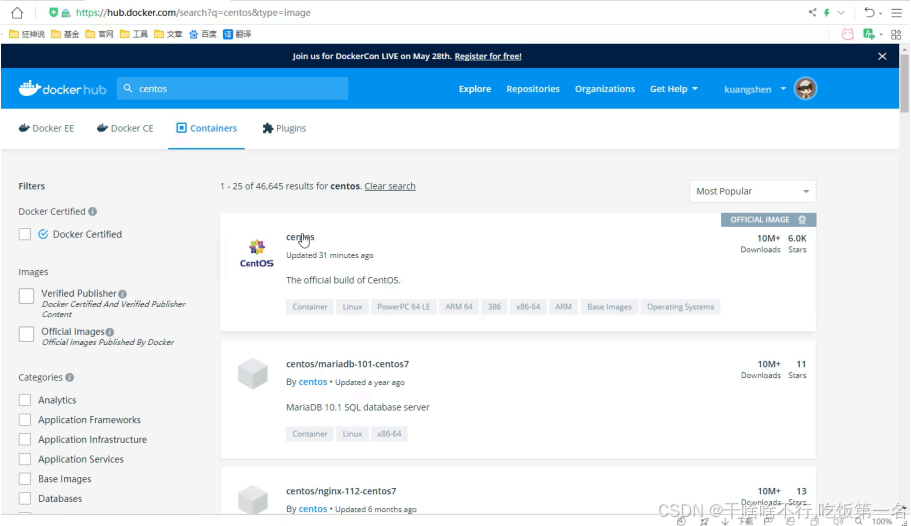Image resolution: width=911 pixels, height=526 pixels.
Task: Click the browser home icon
Action: click(x=17, y=12)
